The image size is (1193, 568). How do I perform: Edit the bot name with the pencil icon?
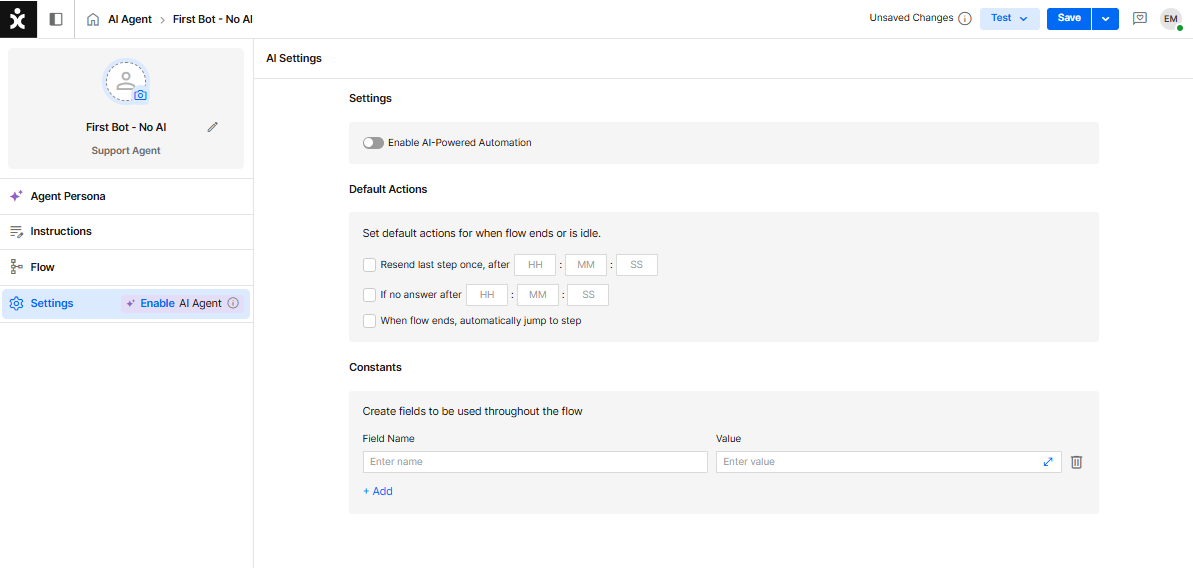tap(213, 127)
